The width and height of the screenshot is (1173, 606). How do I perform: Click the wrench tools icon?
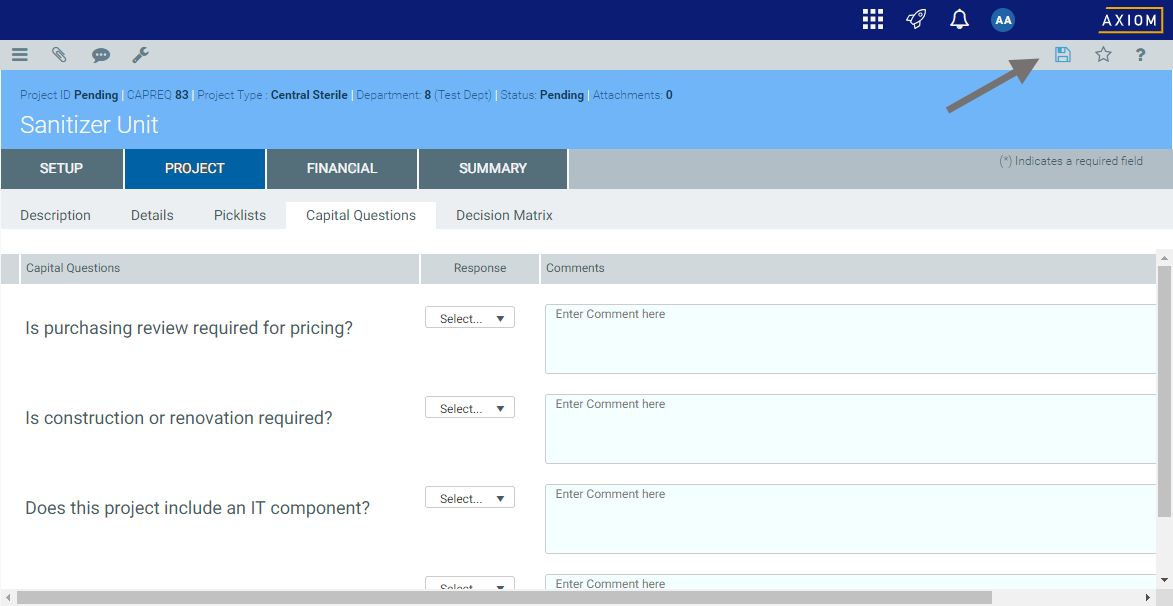[x=141, y=55]
